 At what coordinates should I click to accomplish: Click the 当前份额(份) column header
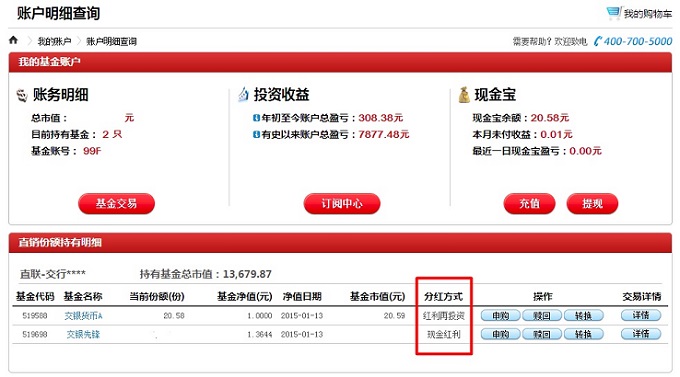point(157,297)
